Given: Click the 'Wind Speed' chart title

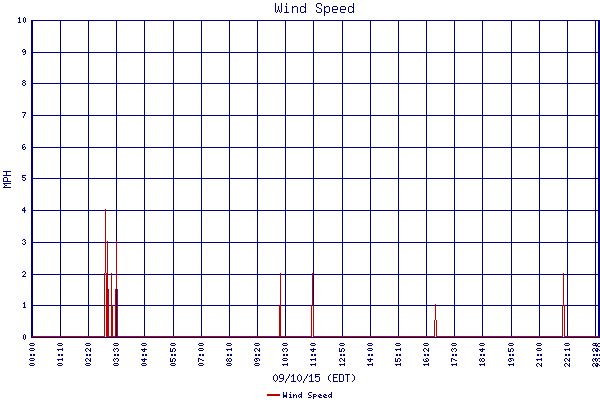Looking at the screenshot, I should pyautogui.click(x=315, y=8).
